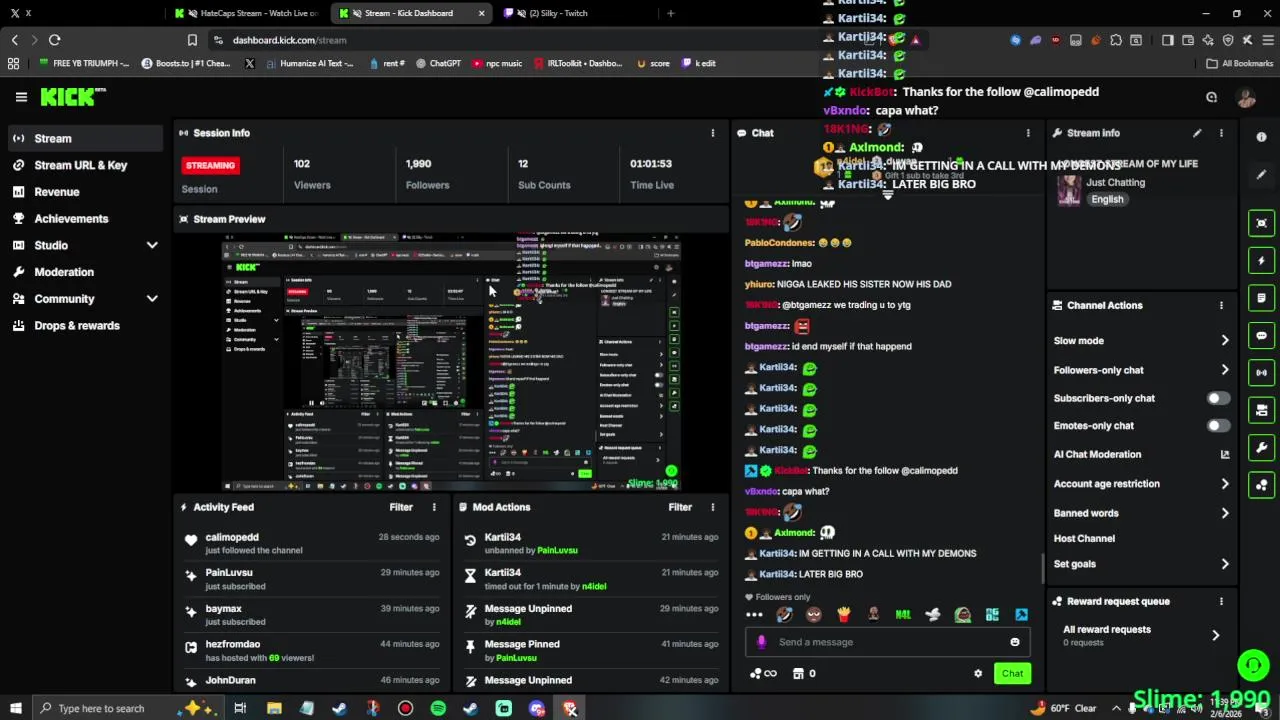1280x720 pixels.
Task: Open AI Chat Moderation external link
Action: pos(1224,454)
